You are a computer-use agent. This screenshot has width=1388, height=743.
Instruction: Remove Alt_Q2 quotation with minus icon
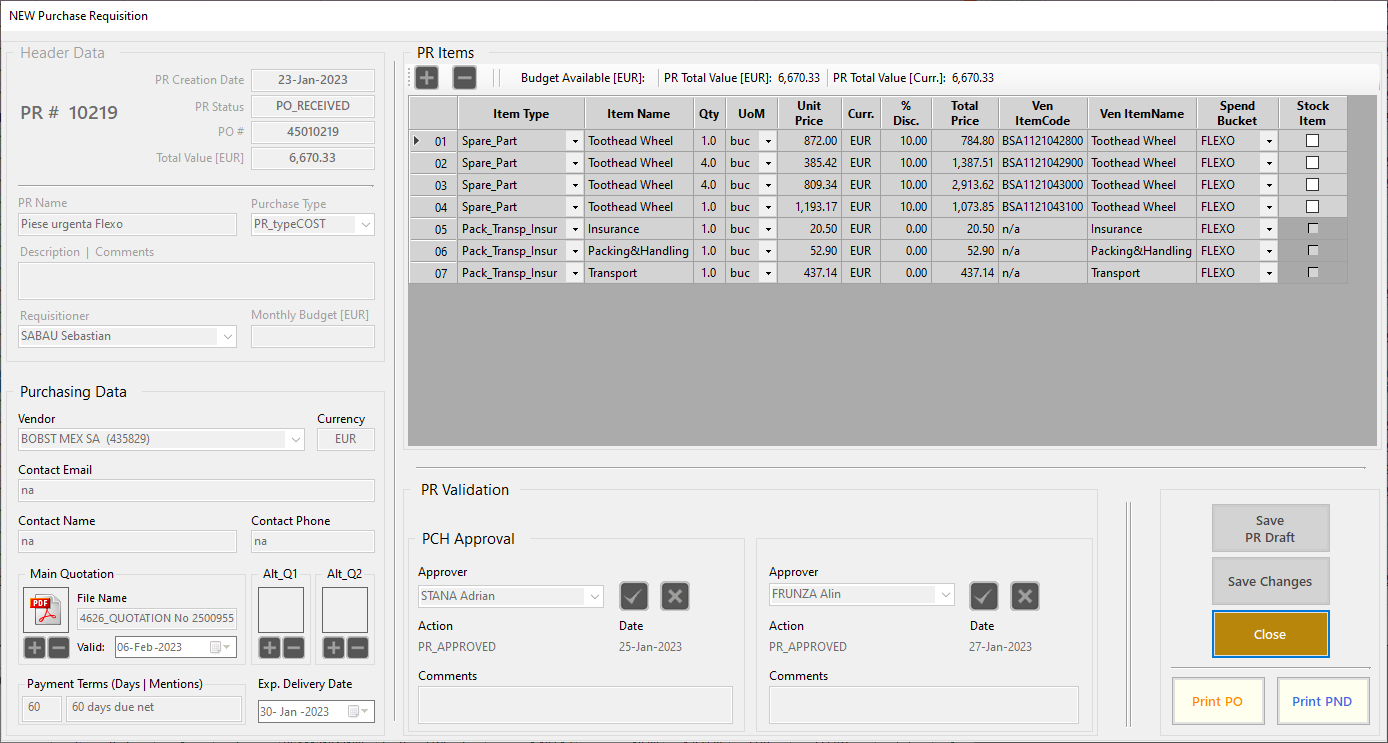click(358, 648)
